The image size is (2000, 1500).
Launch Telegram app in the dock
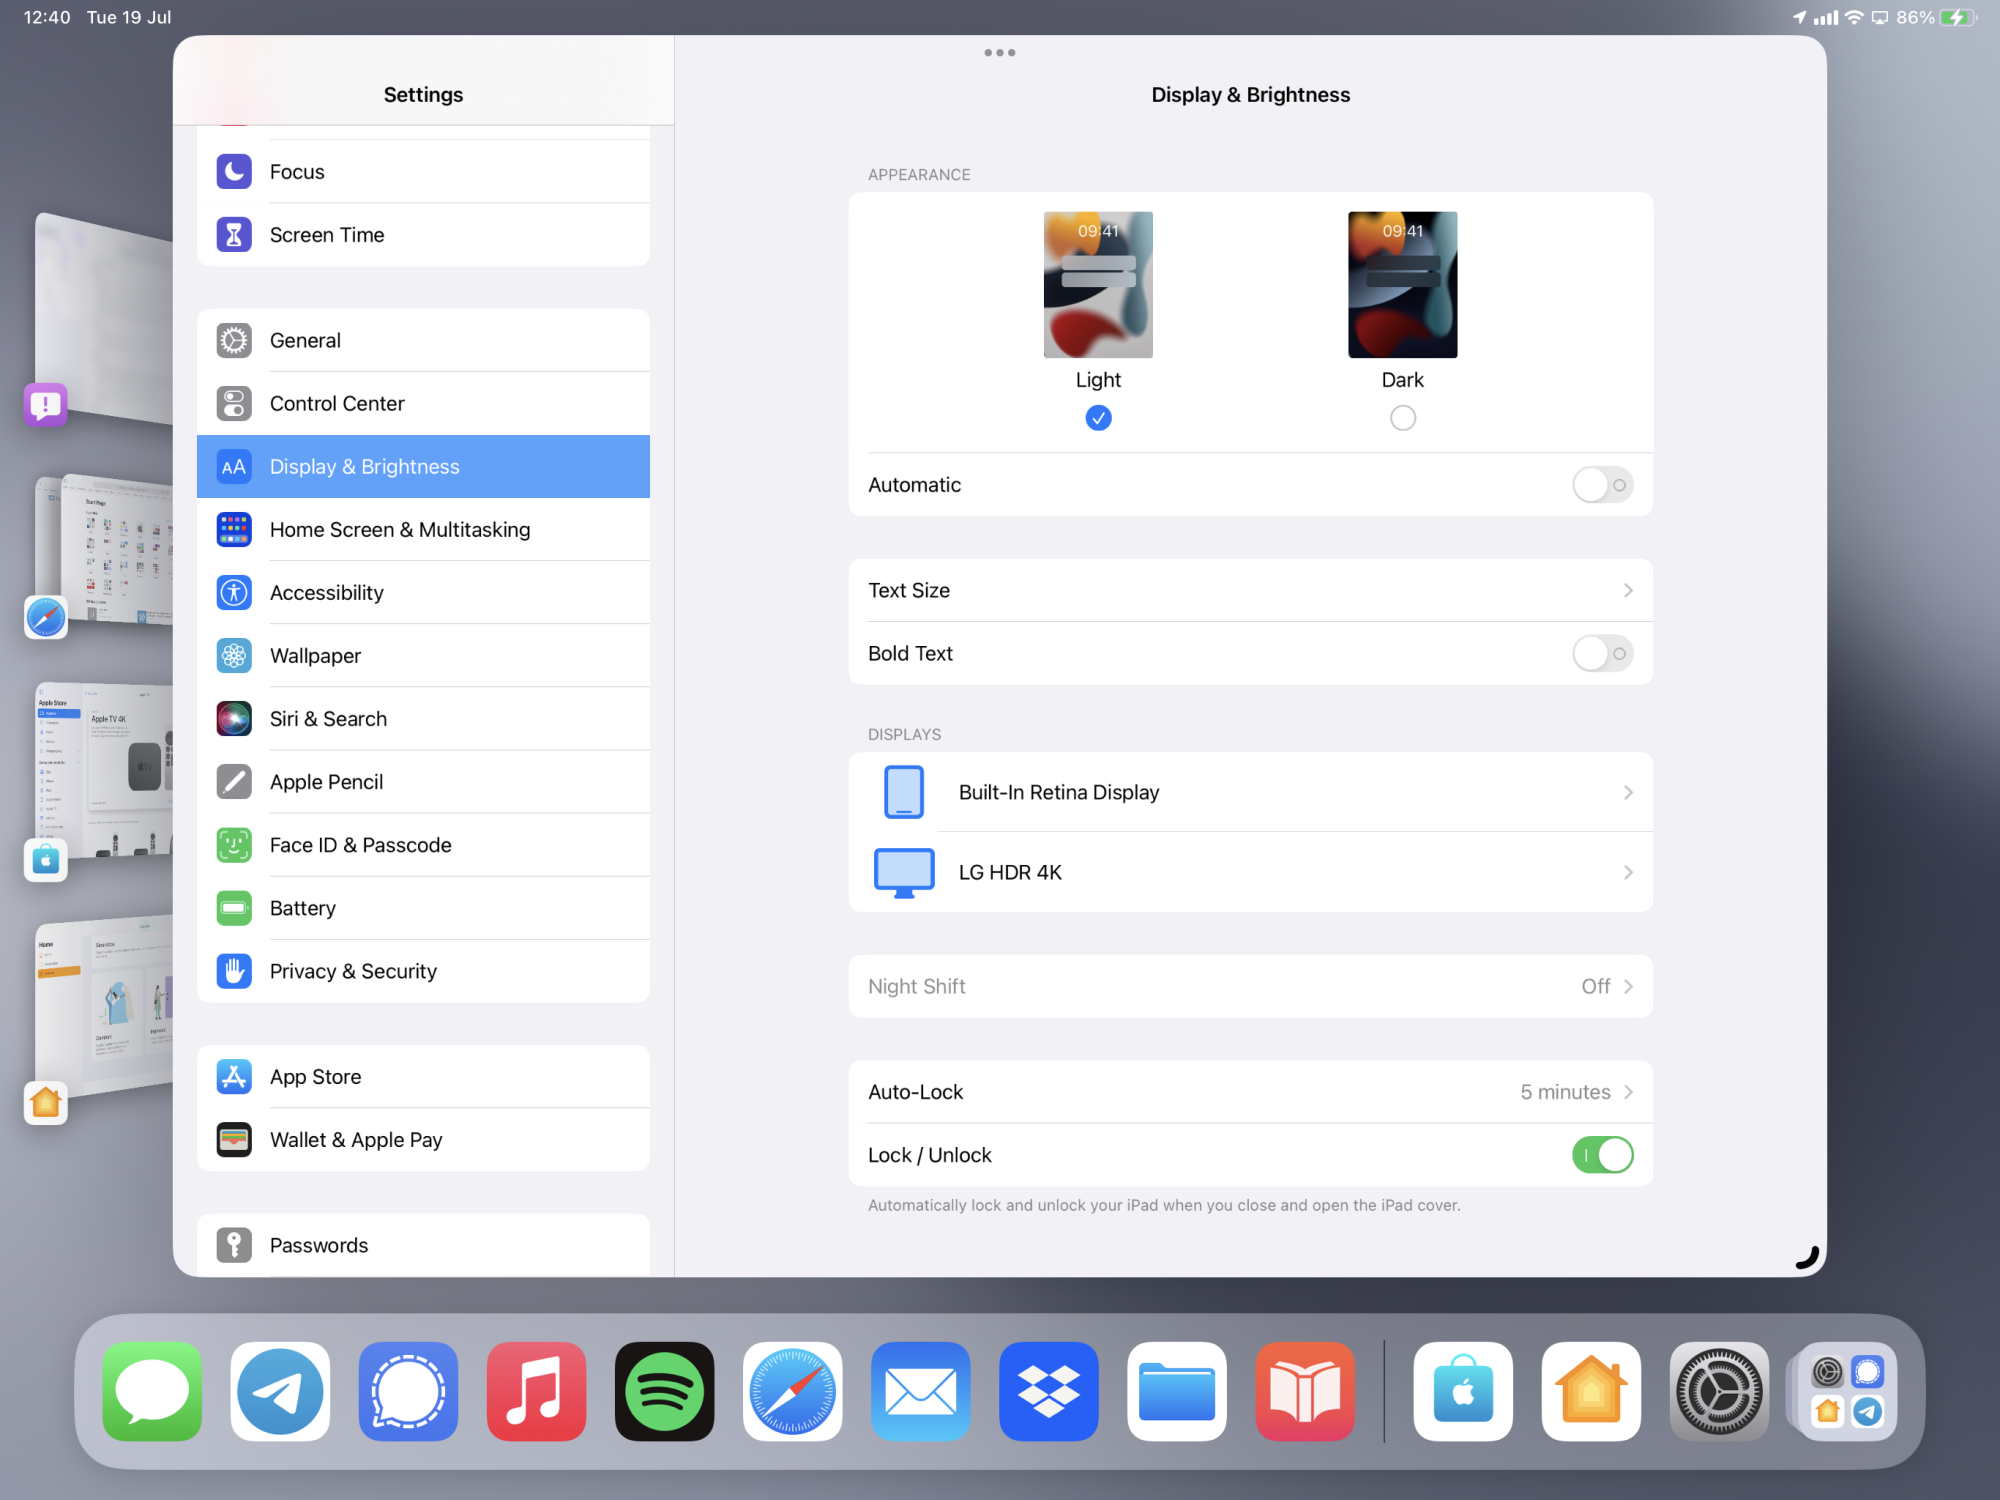[280, 1391]
